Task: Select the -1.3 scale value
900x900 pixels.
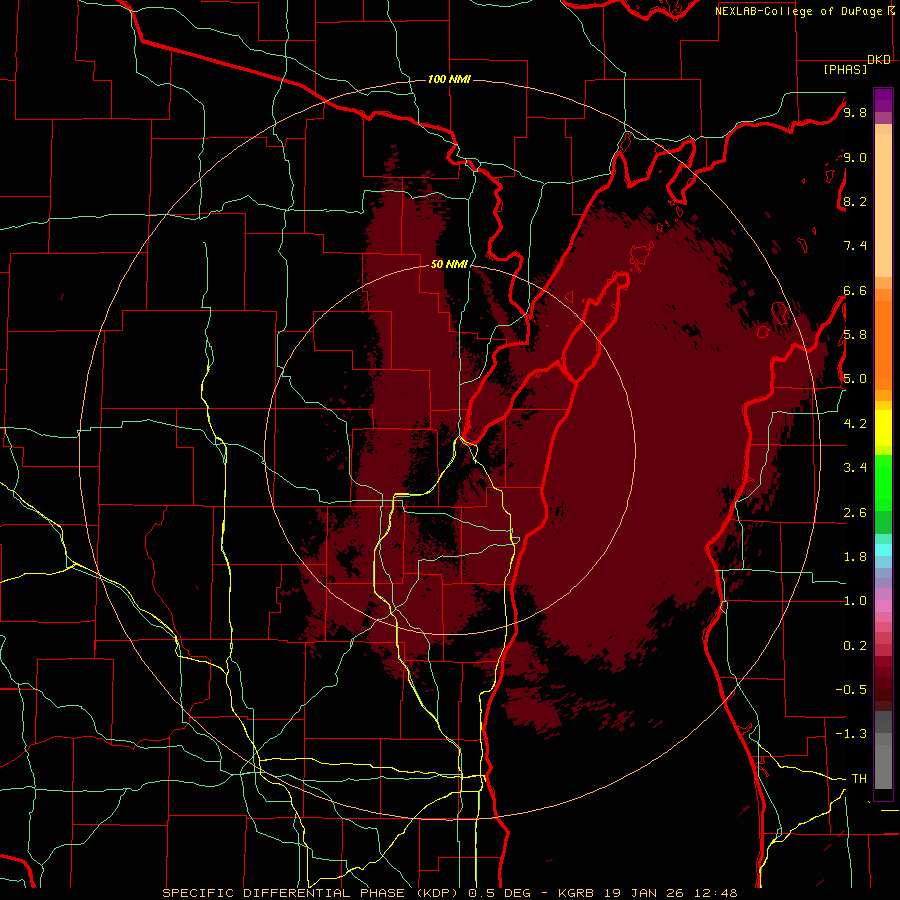Action: (851, 734)
